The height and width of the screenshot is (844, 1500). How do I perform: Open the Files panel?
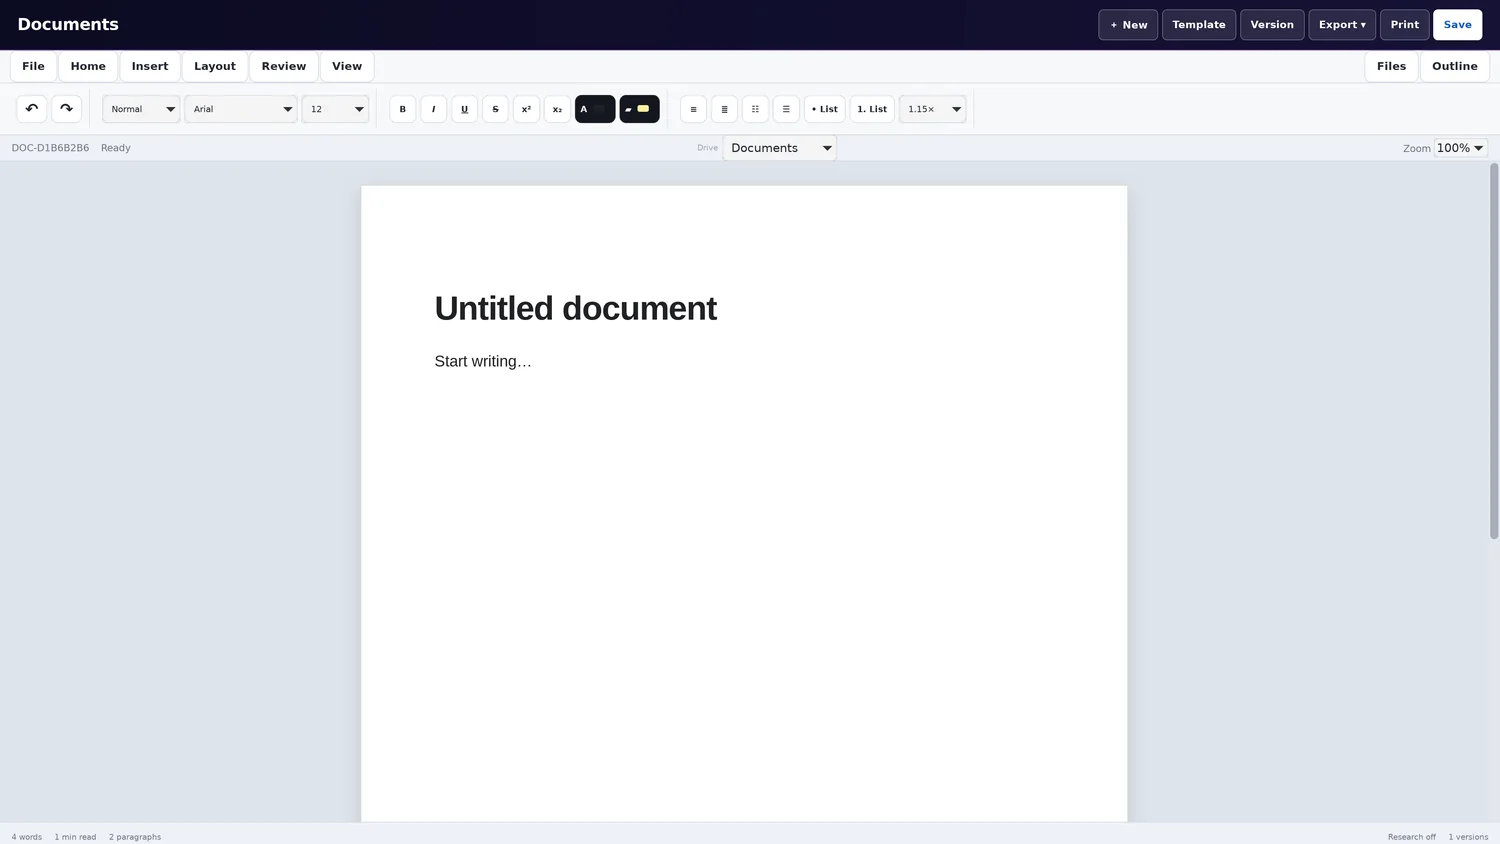pyautogui.click(x=1391, y=66)
